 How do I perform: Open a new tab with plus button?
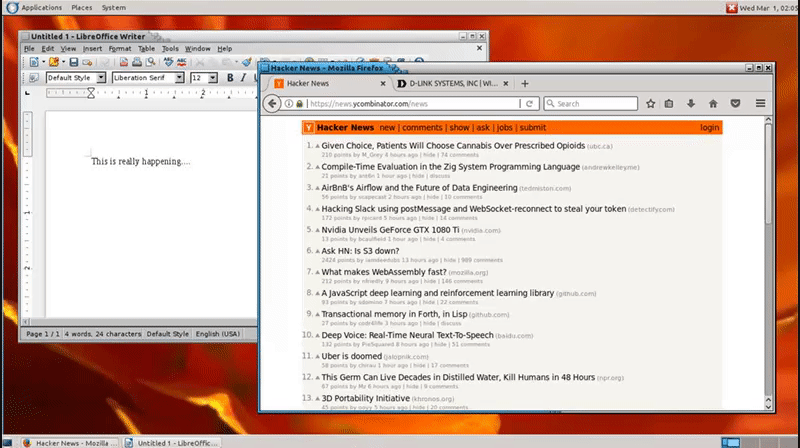pos(524,83)
